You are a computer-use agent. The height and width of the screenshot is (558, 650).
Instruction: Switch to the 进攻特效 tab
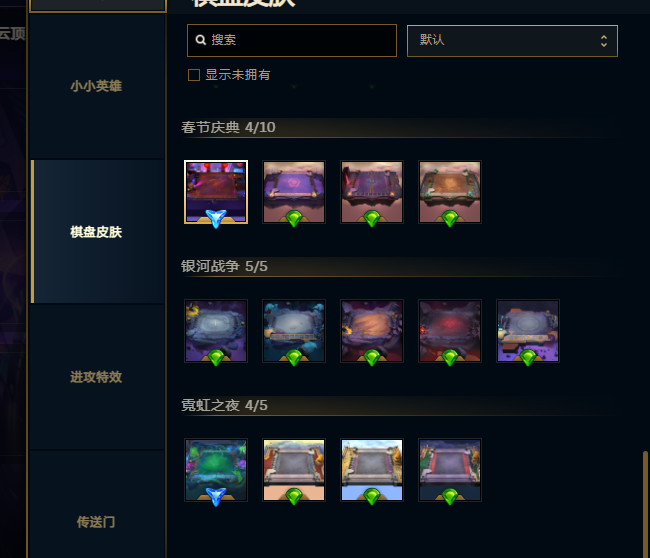[97, 377]
